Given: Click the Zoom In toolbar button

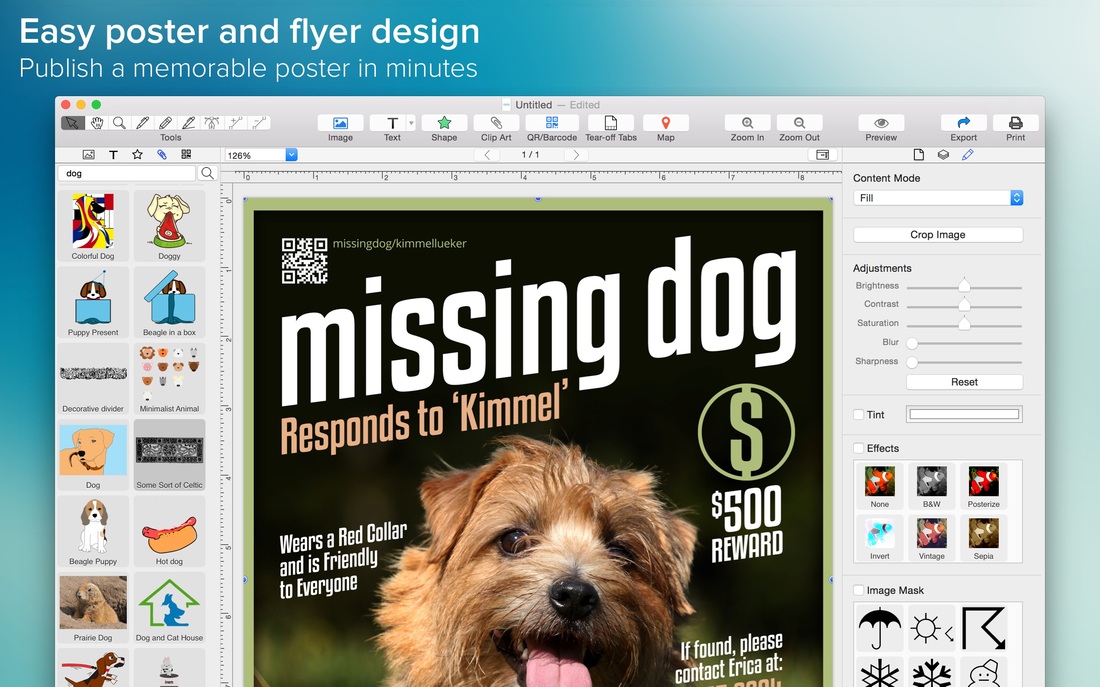Looking at the screenshot, I should (x=748, y=123).
